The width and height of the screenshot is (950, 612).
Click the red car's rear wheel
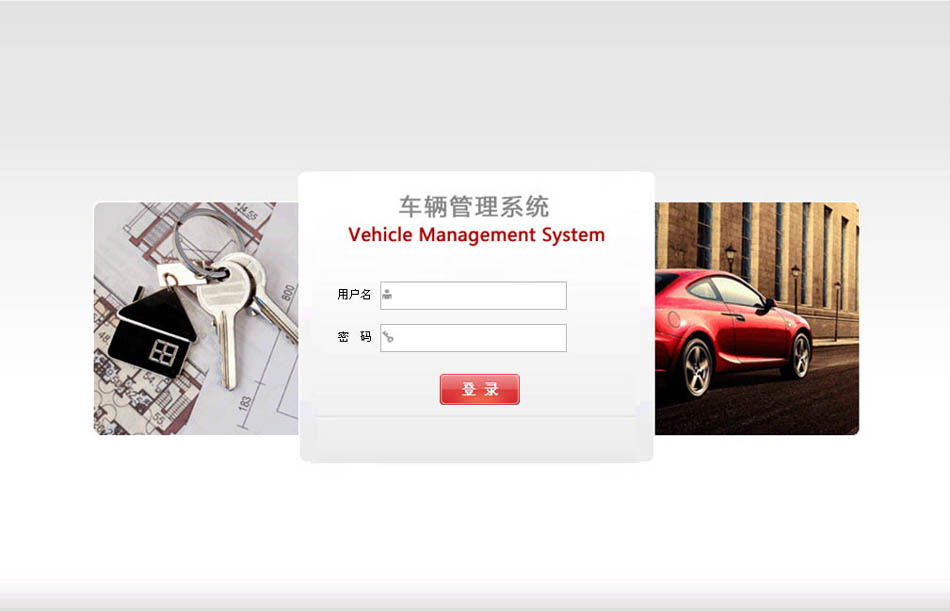(697, 368)
